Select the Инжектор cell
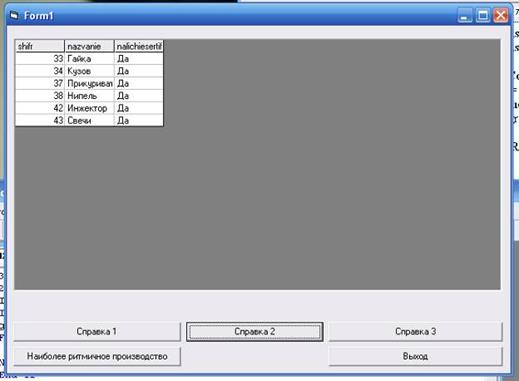519x381 pixels. point(89,108)
